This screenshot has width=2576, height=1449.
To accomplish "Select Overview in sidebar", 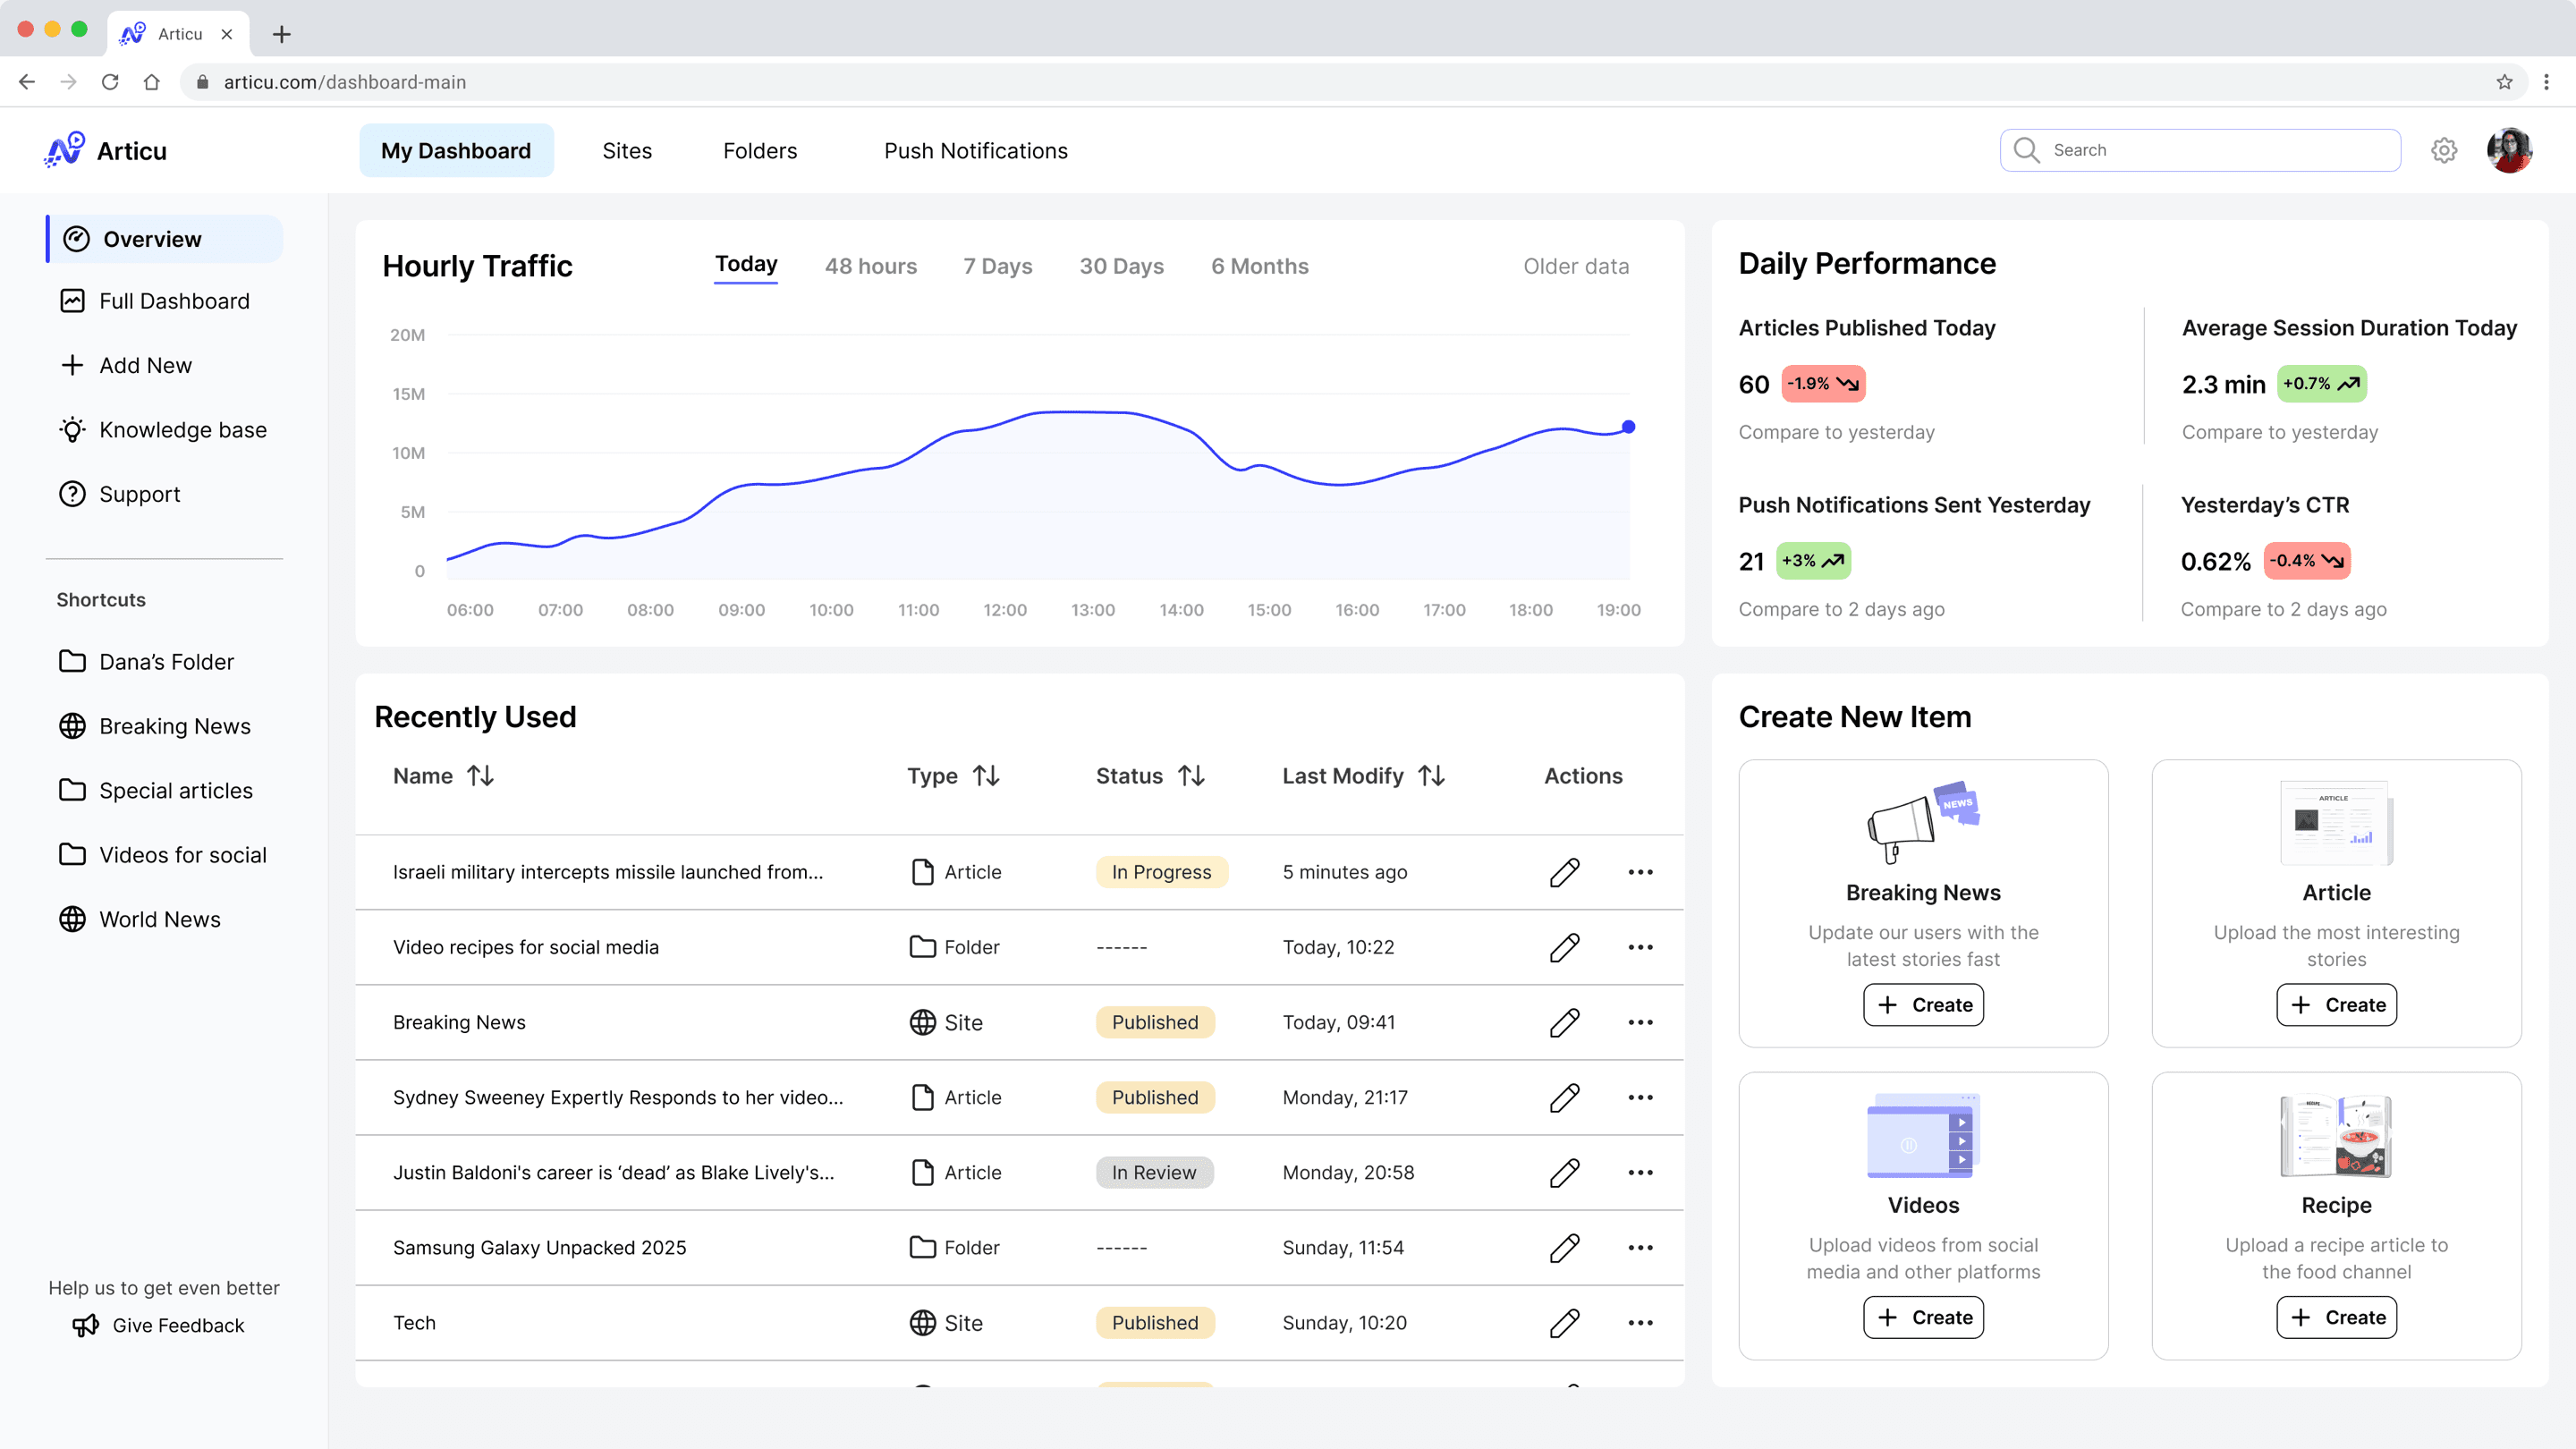I will [165, 239].
